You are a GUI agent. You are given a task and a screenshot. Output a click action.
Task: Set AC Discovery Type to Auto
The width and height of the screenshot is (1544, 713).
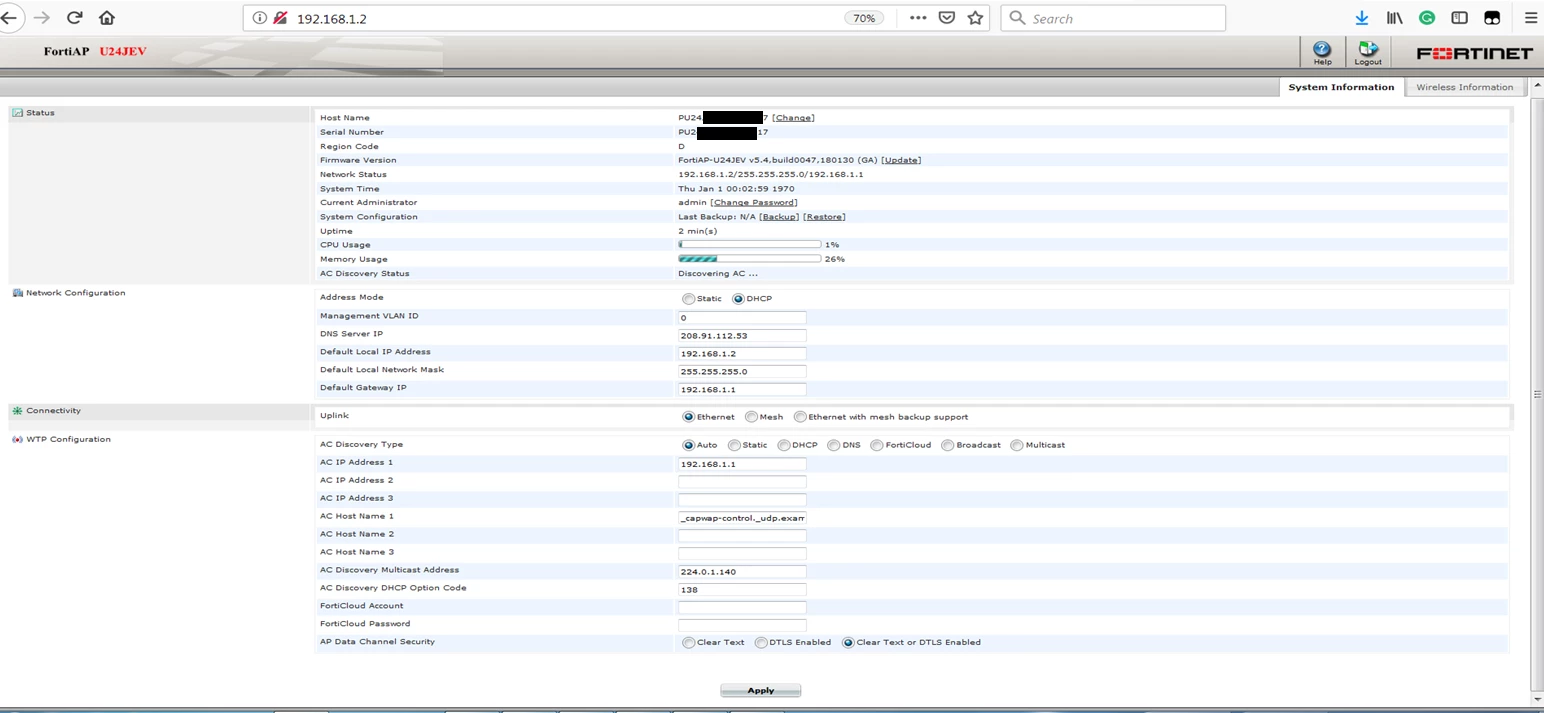click(688, 445)
